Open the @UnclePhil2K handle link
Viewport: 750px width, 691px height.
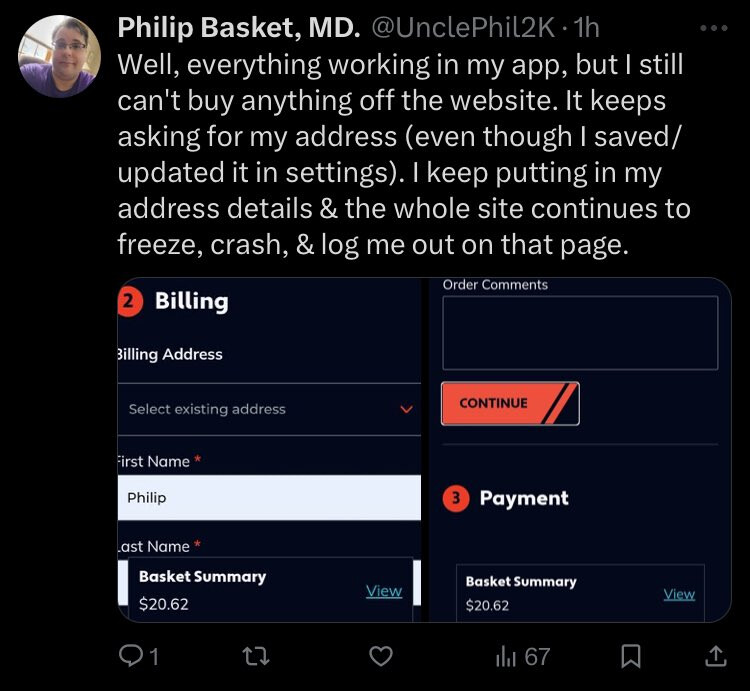point(463,28)
